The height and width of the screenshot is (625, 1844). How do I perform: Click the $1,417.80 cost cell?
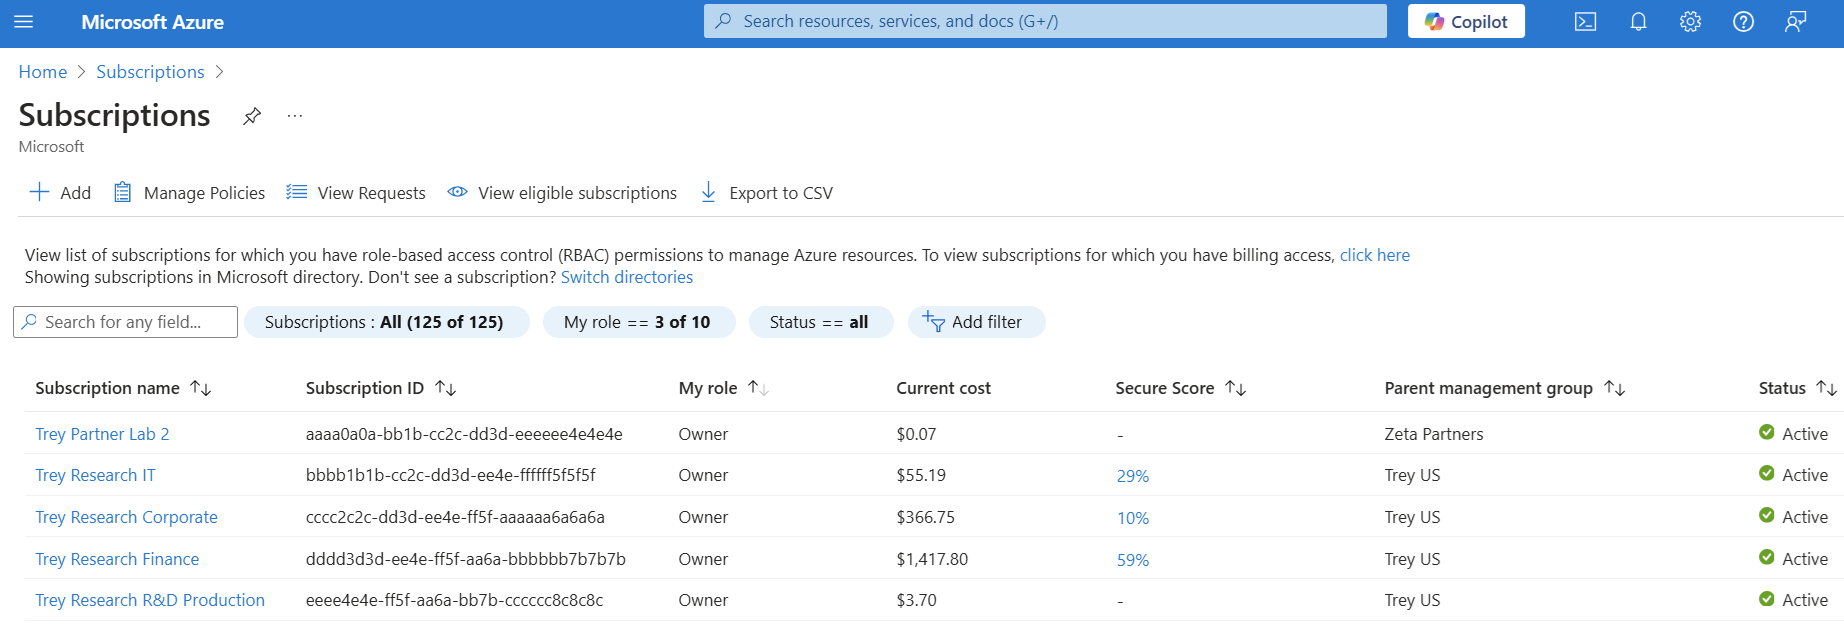click(932, 559)
